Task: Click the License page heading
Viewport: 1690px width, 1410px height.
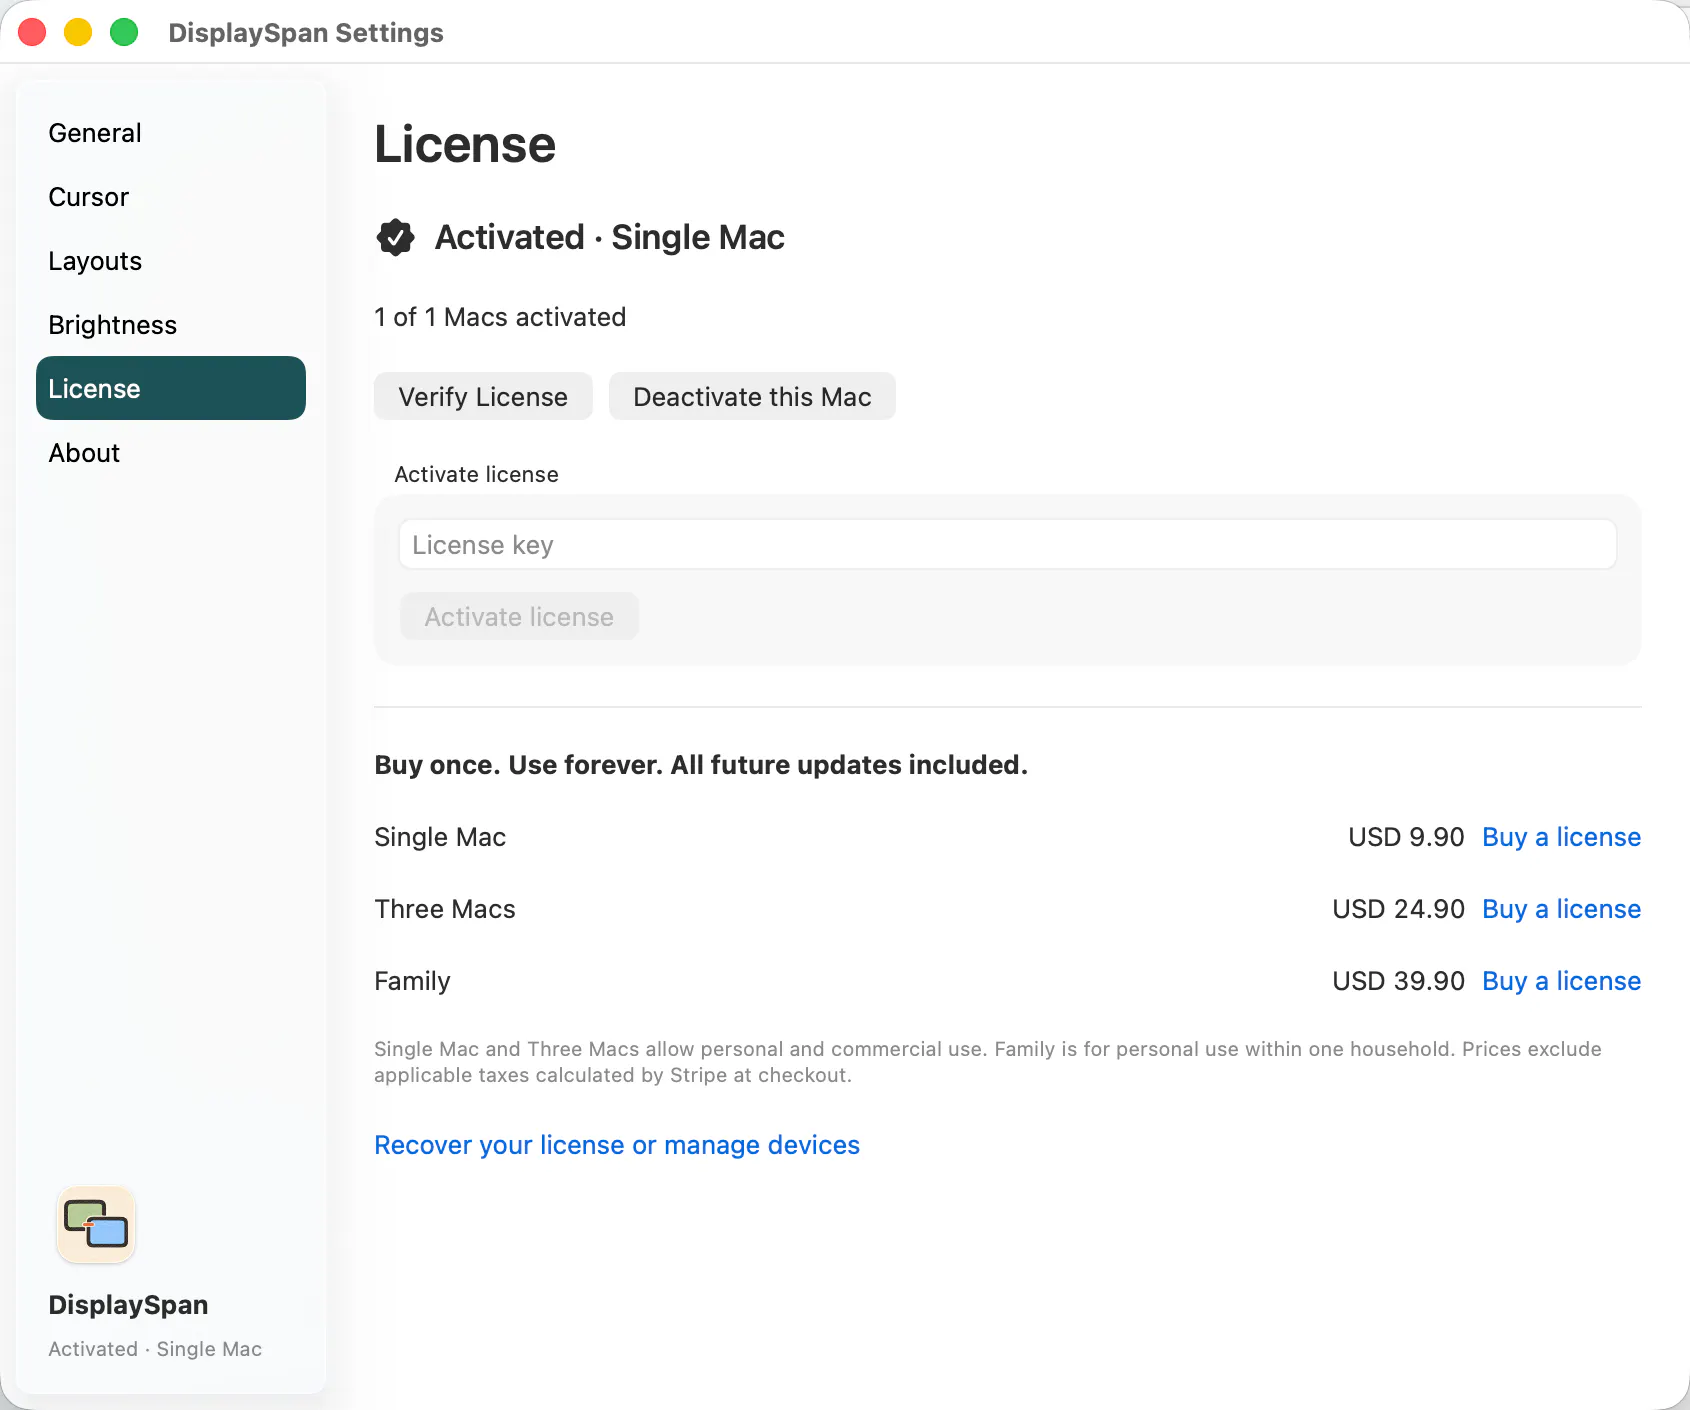Action: point(465,144)
